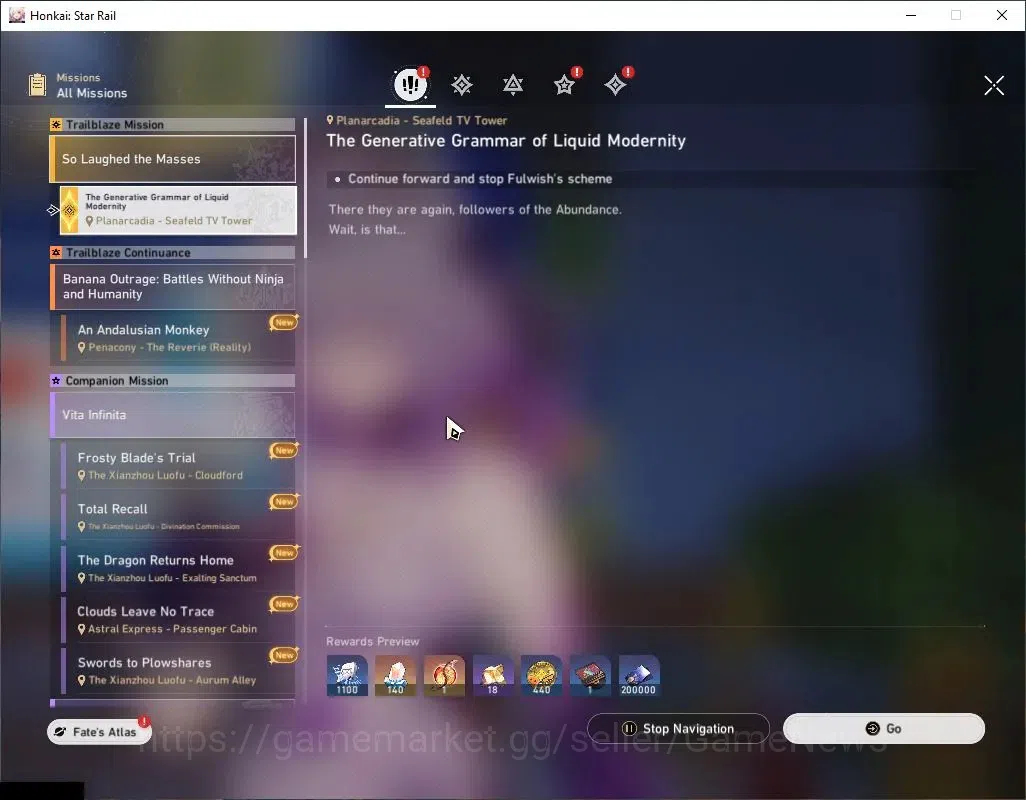Select the Clouds Leave No Trace mission
1026x800 pixels.
178,619
